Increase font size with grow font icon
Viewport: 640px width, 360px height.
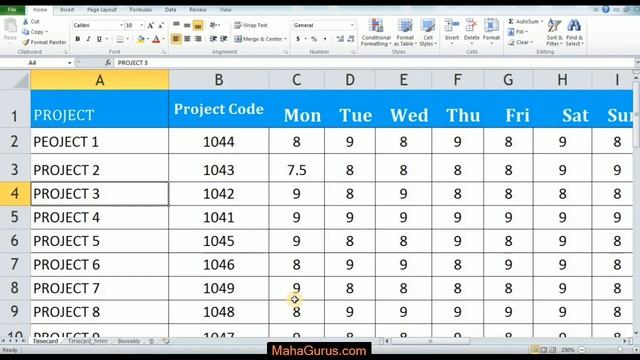point(151,25)
